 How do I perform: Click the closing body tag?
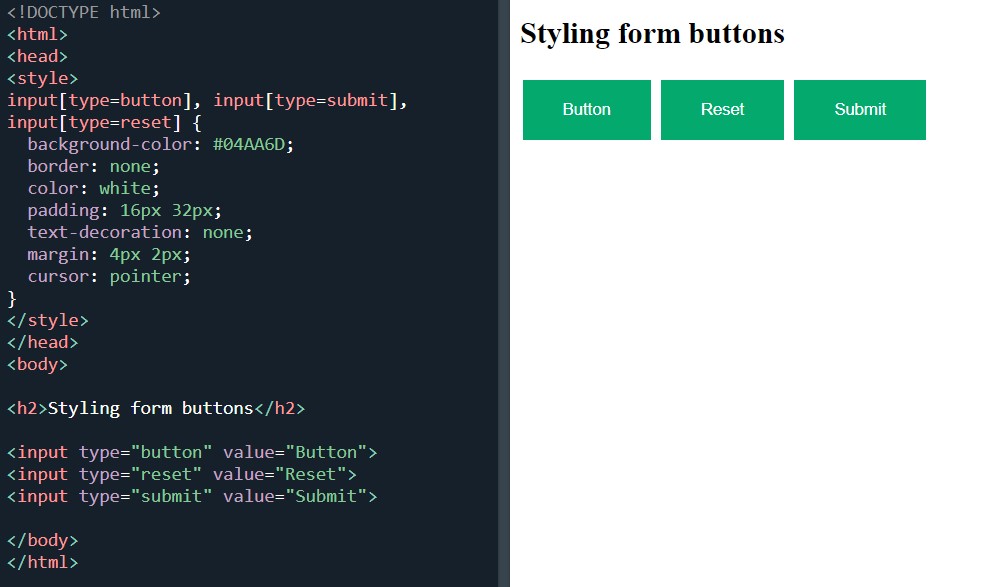pos(42,540)
